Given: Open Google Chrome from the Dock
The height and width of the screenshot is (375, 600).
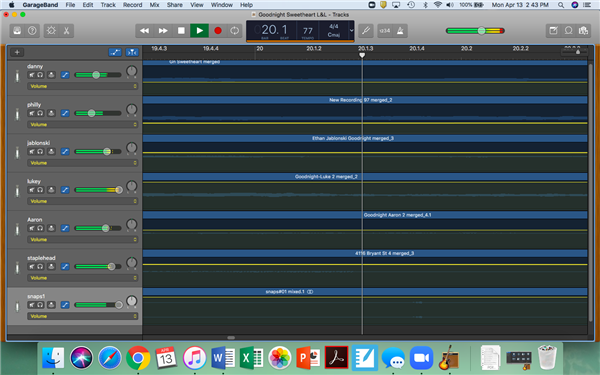Looking at the screenshot, I should coord(138,358).
